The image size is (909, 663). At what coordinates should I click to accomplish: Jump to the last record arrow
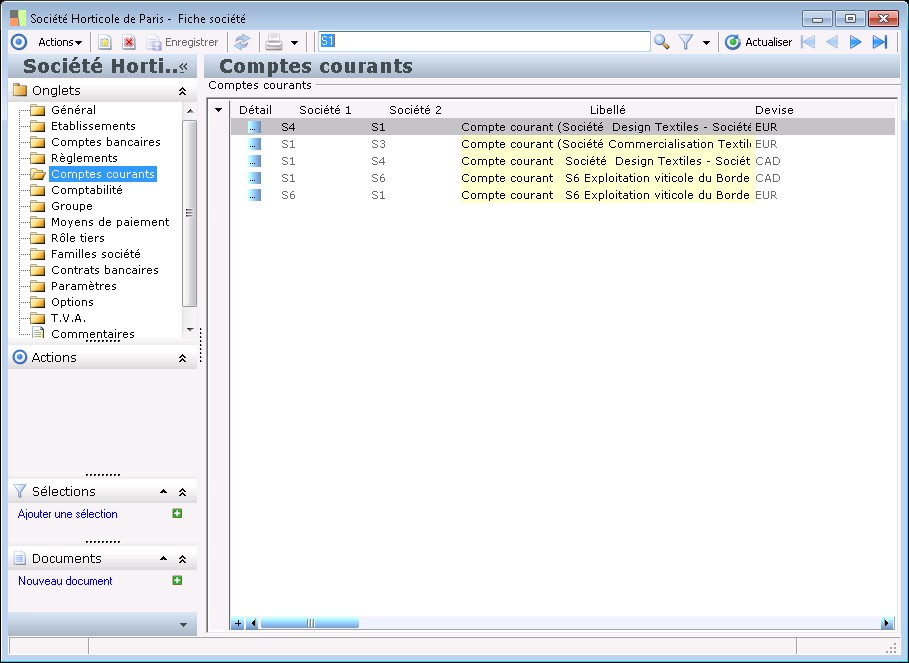coord(880,42)
